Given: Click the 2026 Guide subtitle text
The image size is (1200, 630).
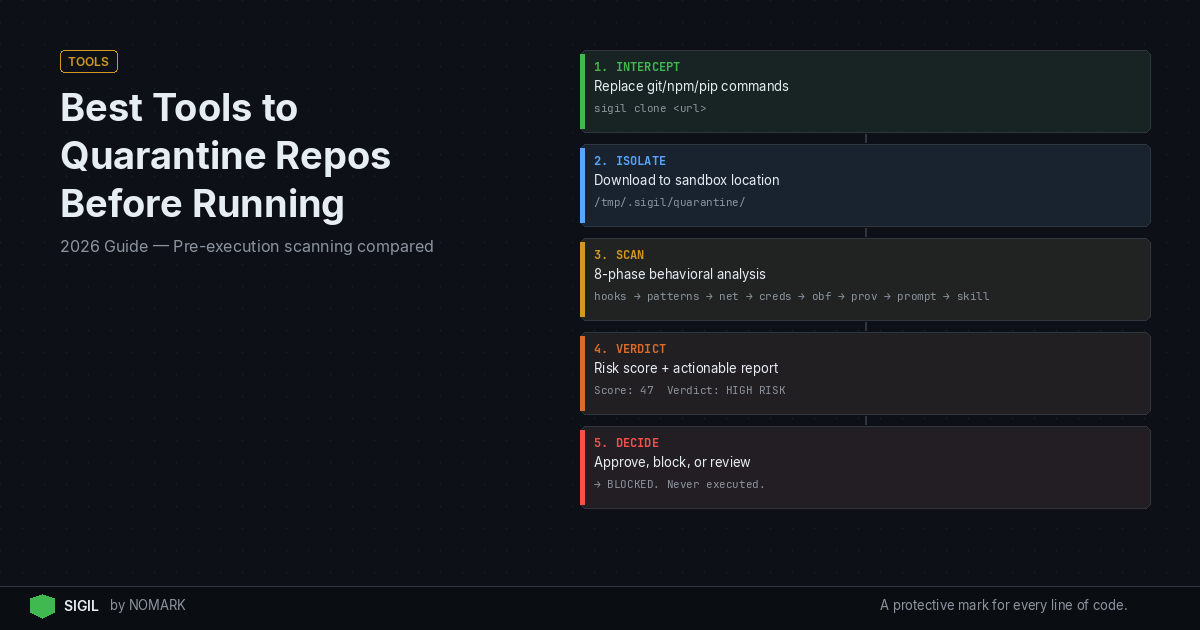Looking at the screenshot, I should [247, 246].
